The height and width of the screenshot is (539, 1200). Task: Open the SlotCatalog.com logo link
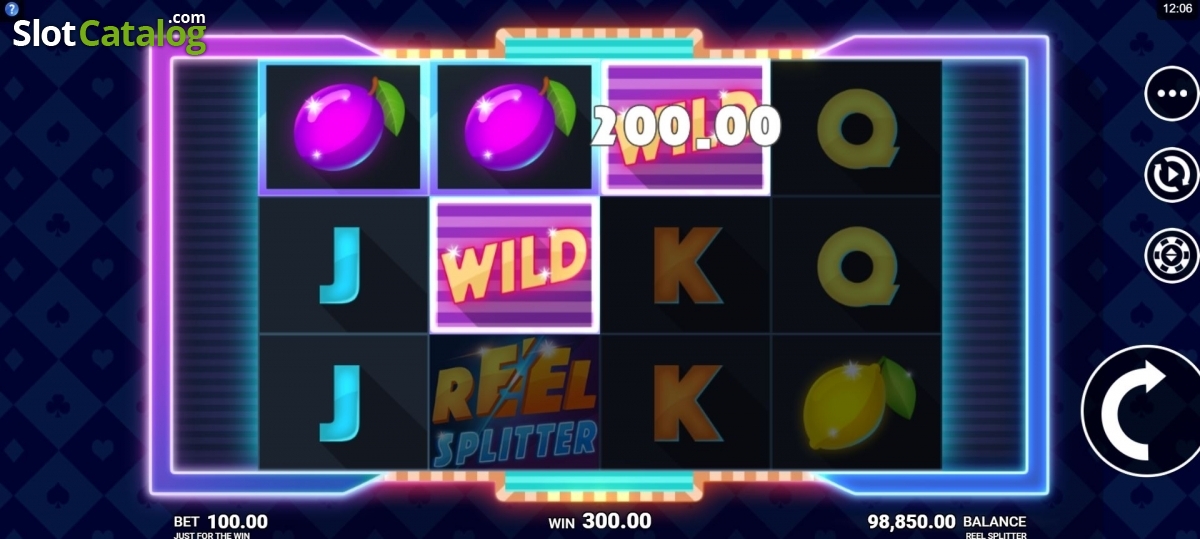coord(109,33)
